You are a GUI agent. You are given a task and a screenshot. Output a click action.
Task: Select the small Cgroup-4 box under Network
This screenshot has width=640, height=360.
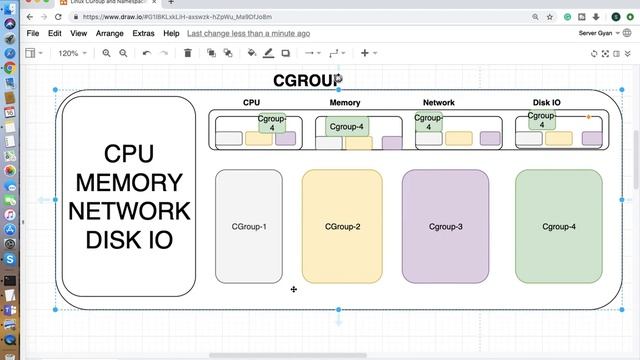(x=429, y=122)
